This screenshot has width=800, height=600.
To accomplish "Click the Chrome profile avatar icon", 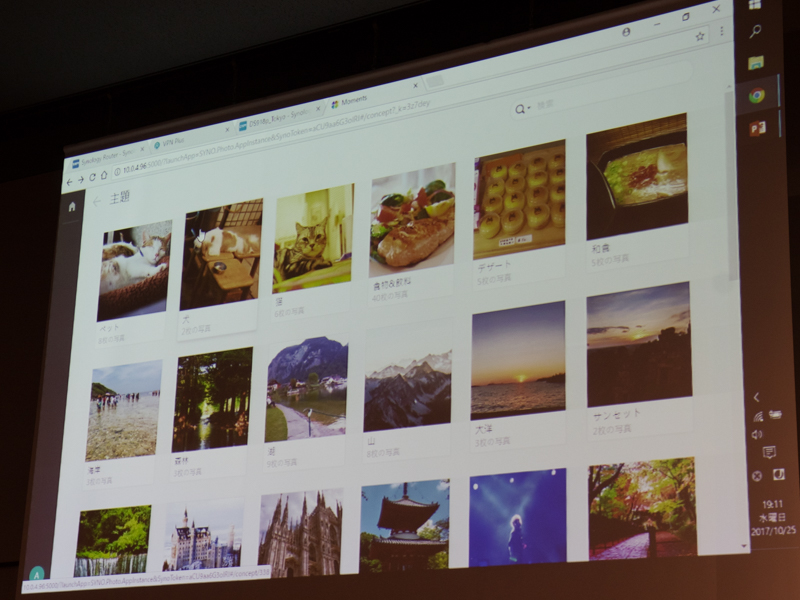I will coord(626,32).
